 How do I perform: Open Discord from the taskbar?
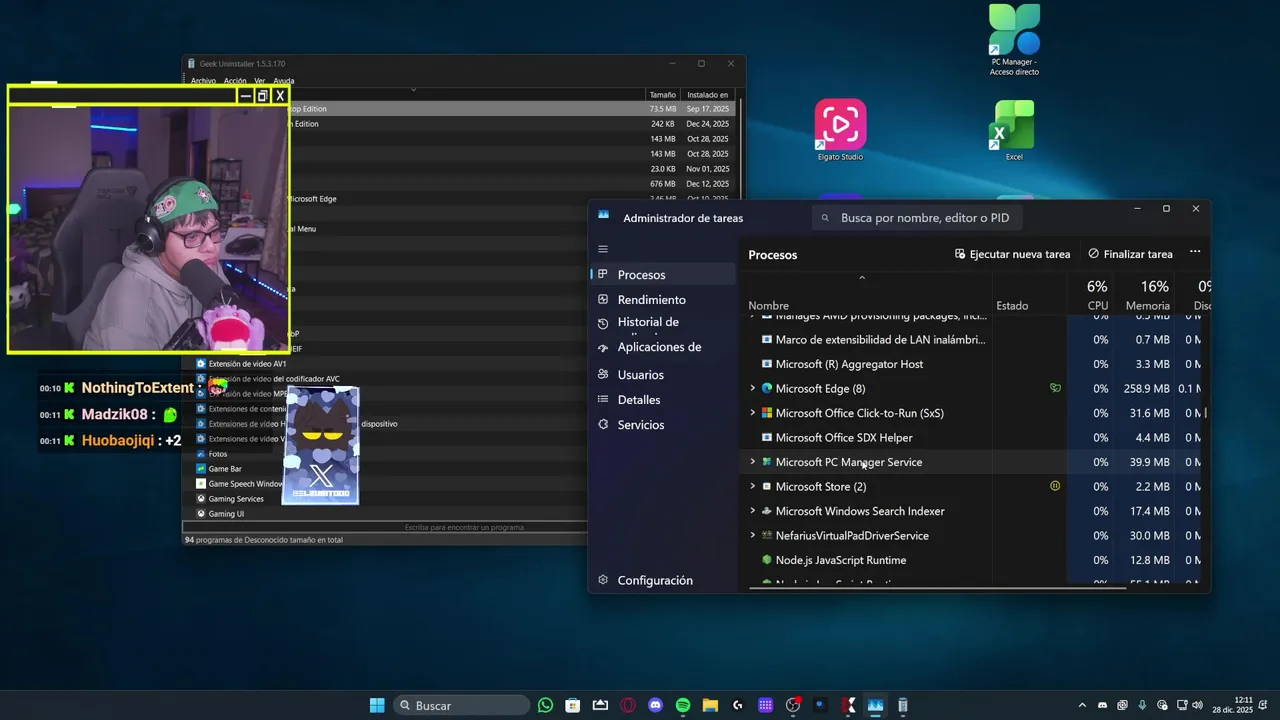[x=655, y=705]
